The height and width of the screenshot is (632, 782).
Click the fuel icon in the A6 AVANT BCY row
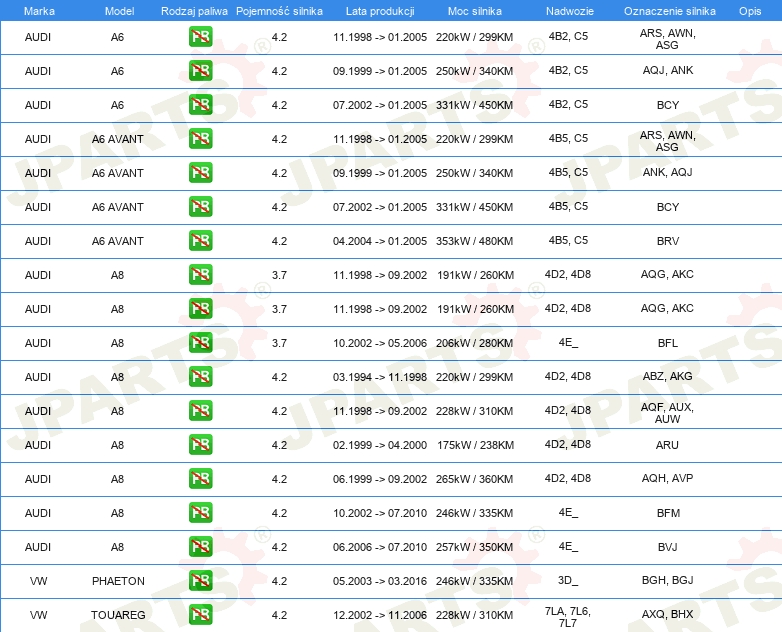[x=200, y=207]
